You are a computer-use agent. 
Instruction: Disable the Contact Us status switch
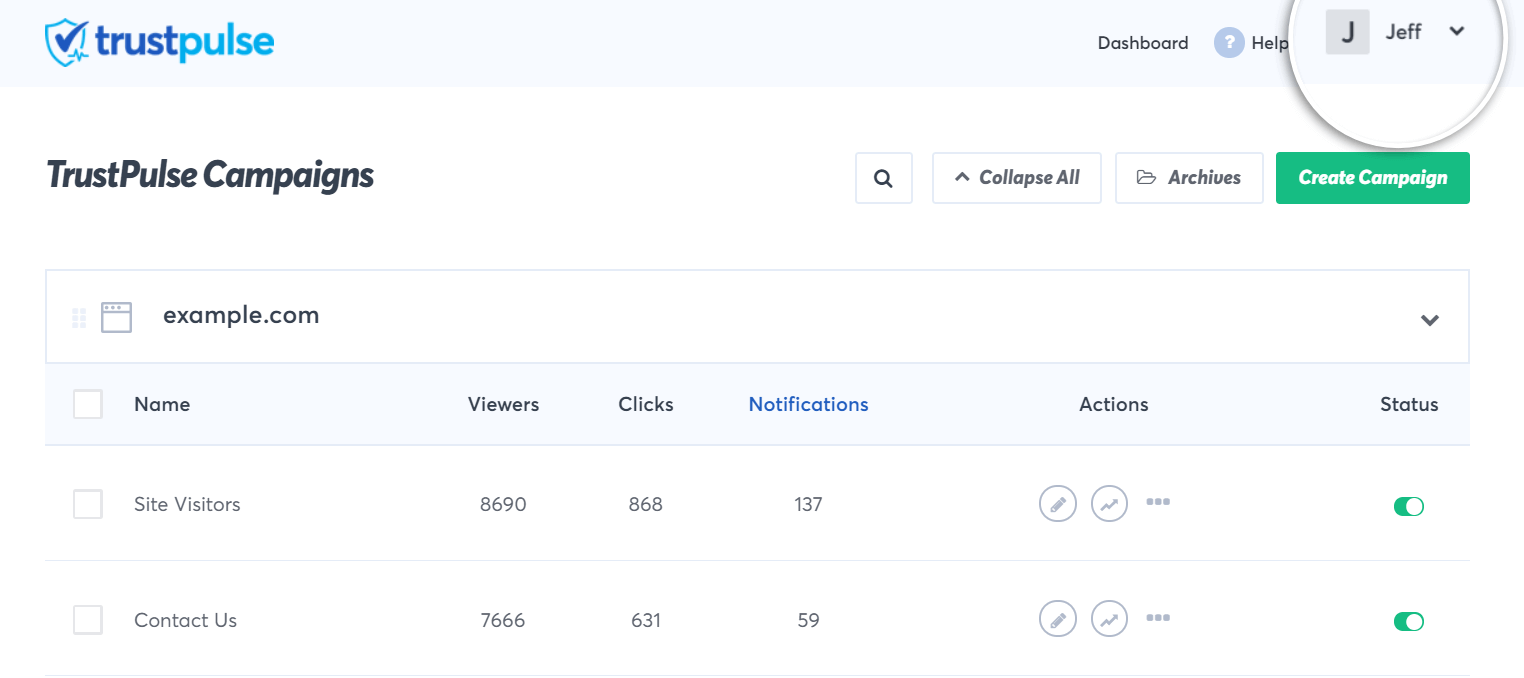point(1409,622)
